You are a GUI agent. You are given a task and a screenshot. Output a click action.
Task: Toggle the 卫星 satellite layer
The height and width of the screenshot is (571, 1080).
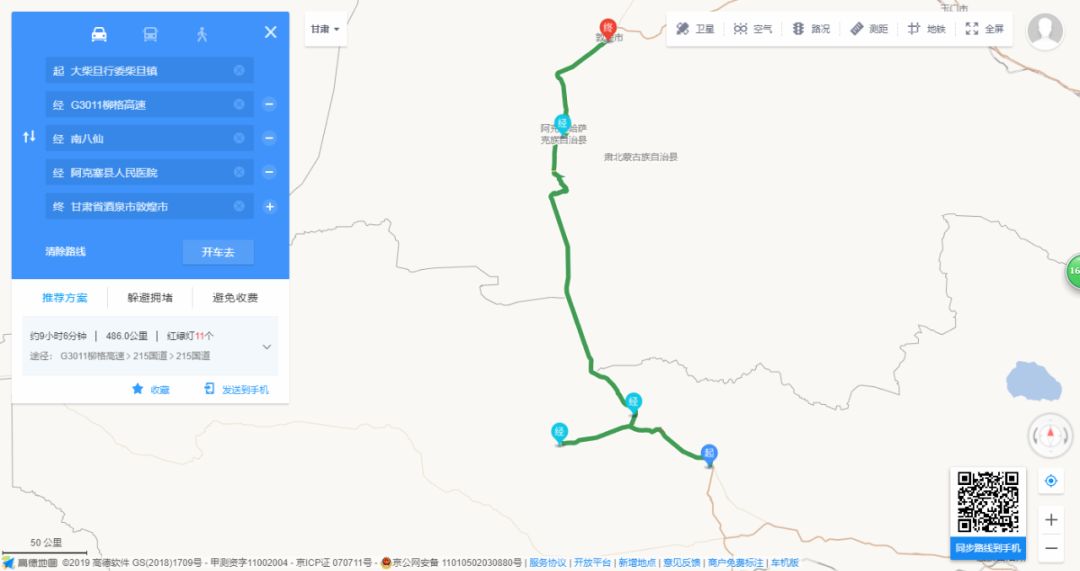(694, 29)
